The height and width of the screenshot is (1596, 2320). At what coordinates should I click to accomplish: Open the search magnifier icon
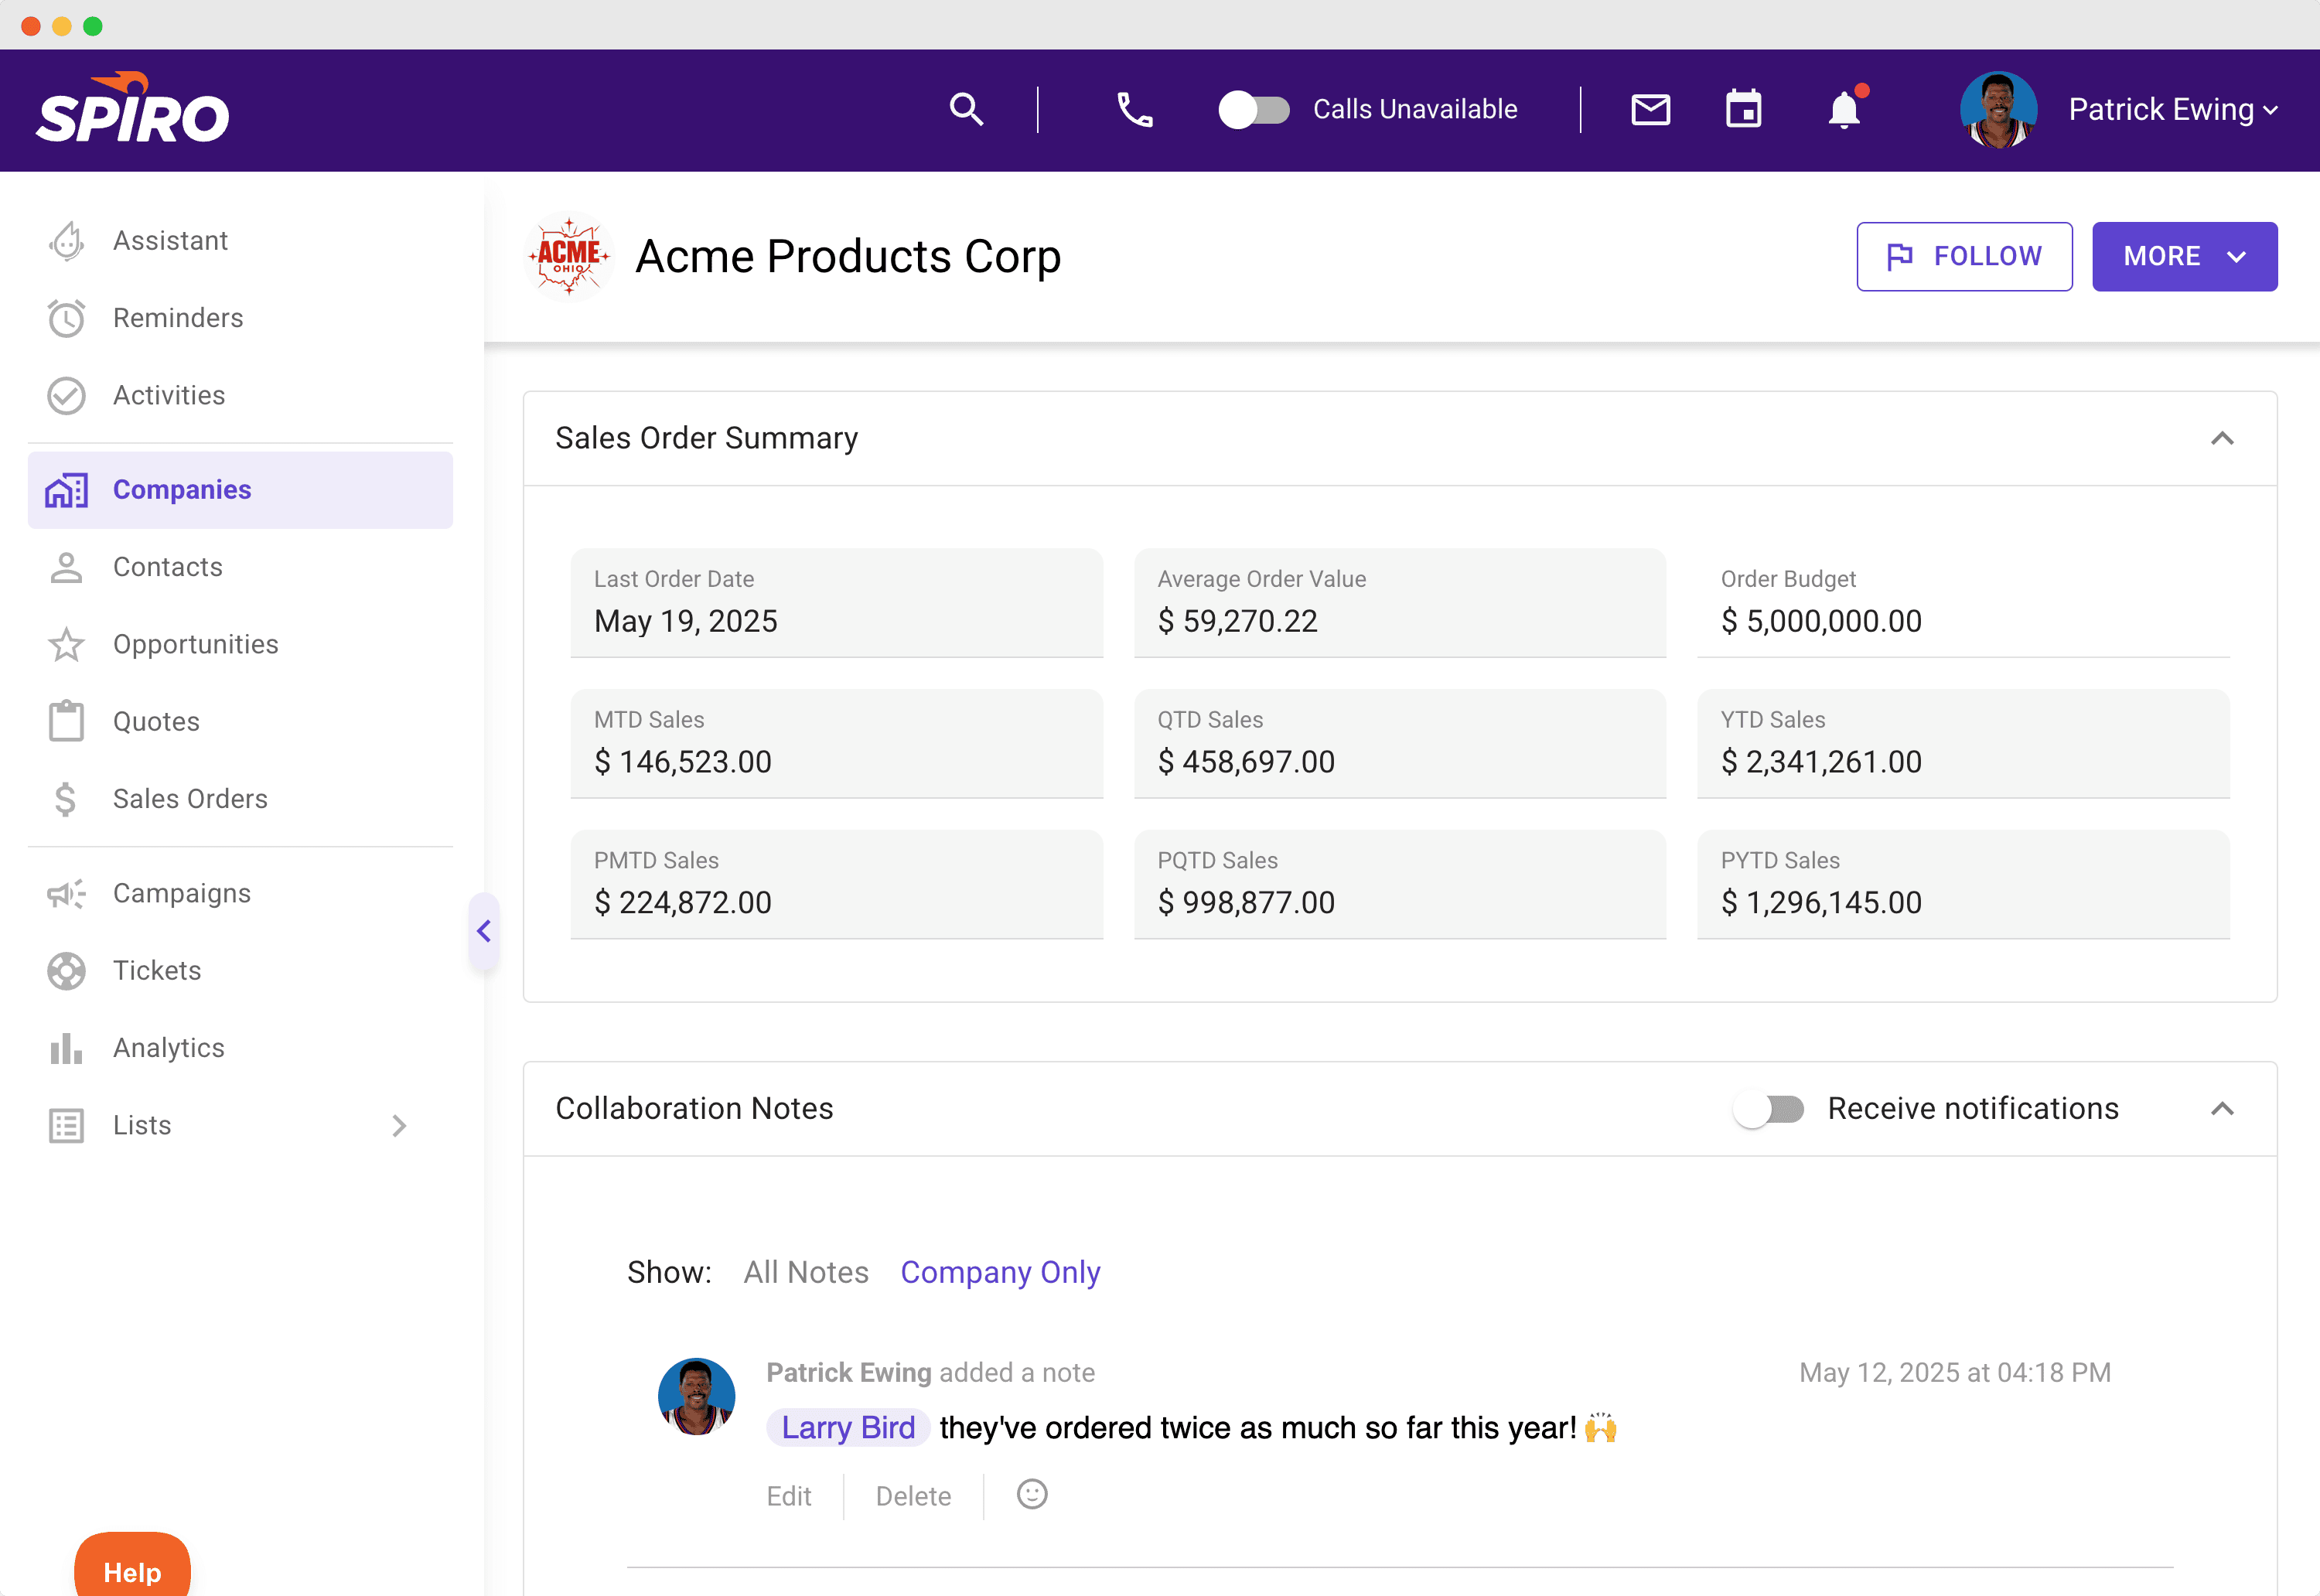(966, 109)
